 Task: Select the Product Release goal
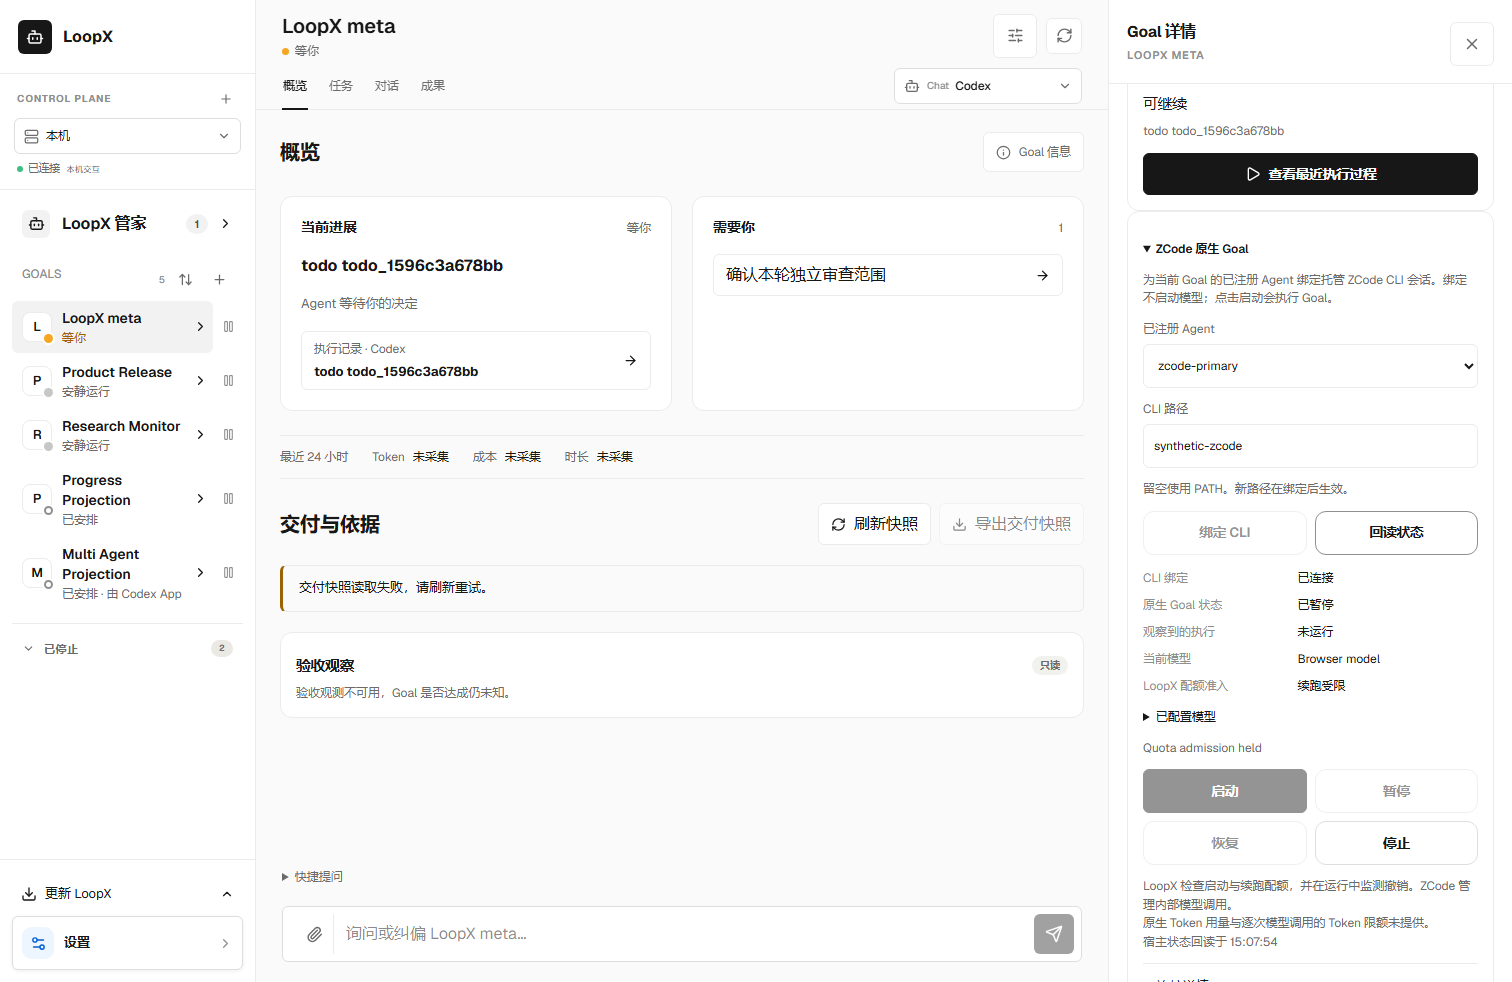(x=112, y=381)
